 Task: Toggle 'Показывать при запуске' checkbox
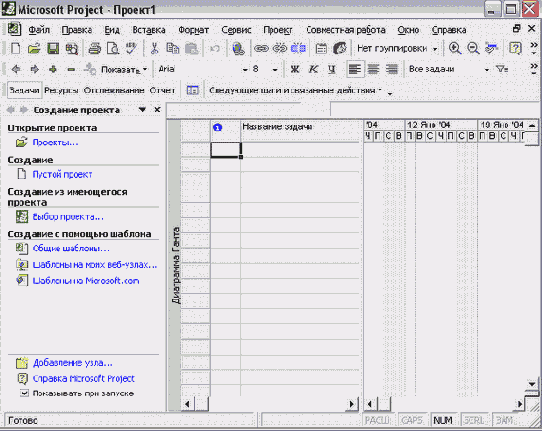[x=24, y=393]
